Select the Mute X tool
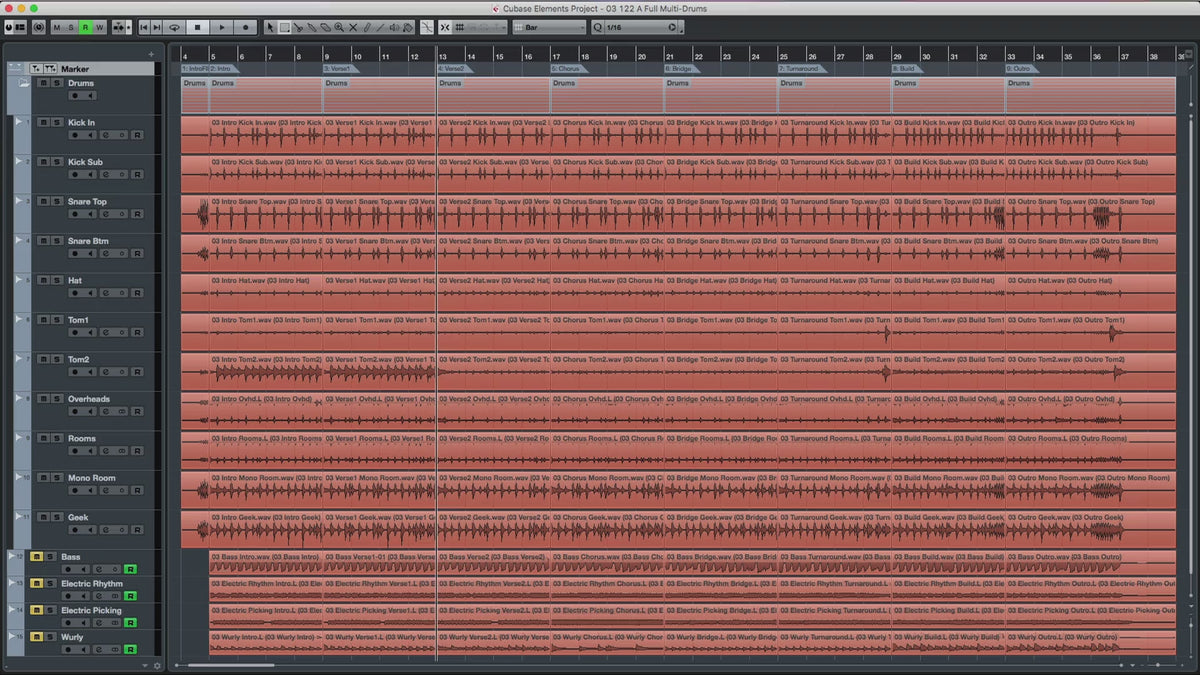The height and width of the screenshot is (675, 1200). tap(353, 28)
